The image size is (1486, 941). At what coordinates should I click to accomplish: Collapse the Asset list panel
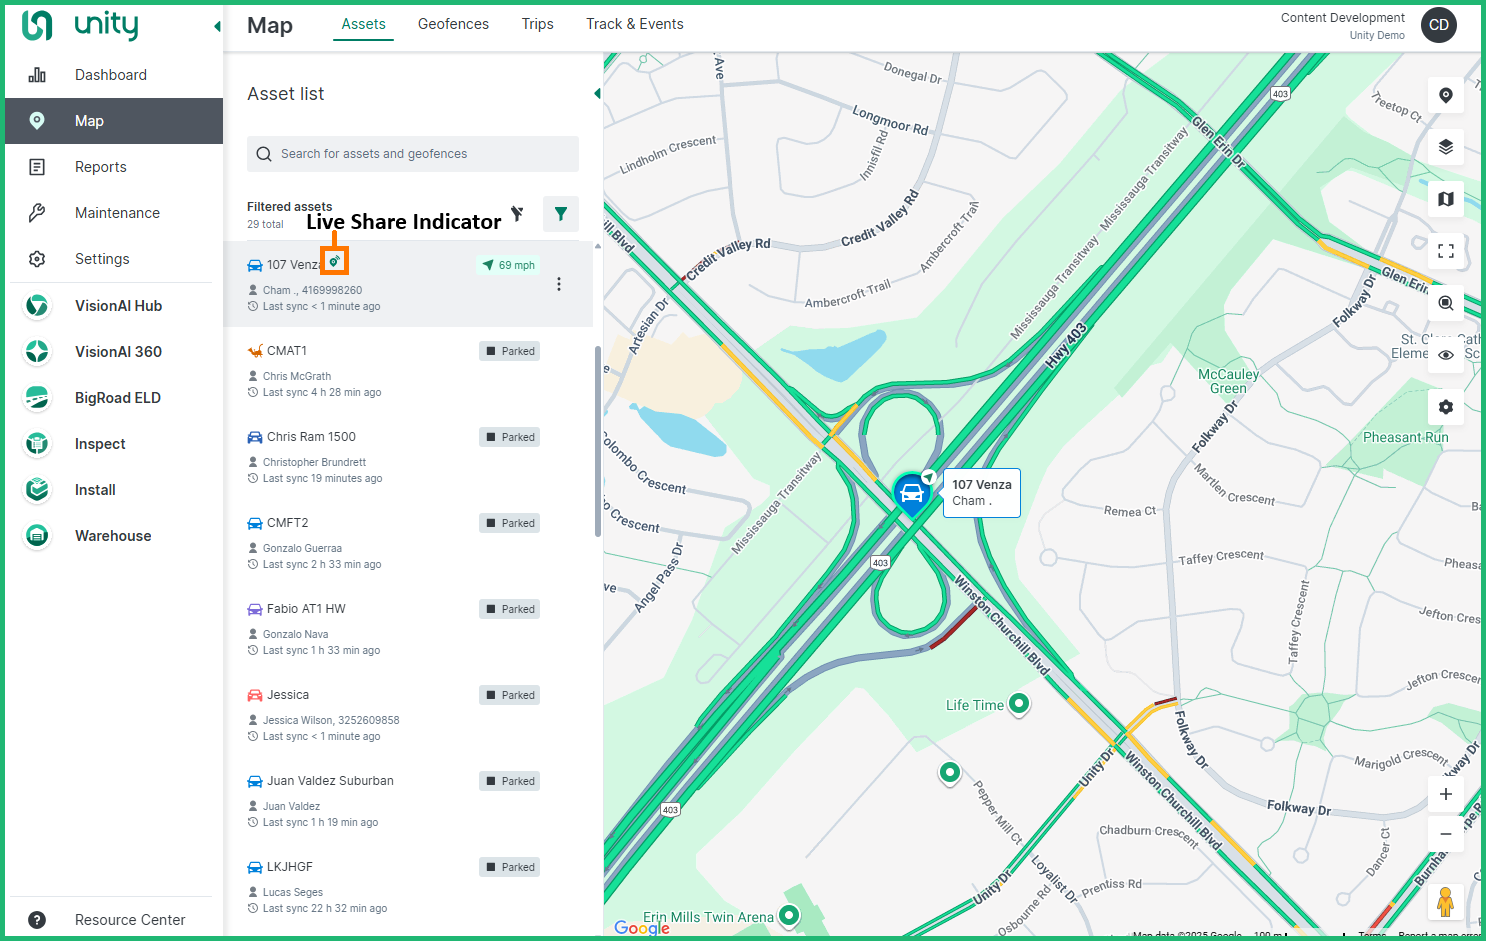[x=597, y=94]
